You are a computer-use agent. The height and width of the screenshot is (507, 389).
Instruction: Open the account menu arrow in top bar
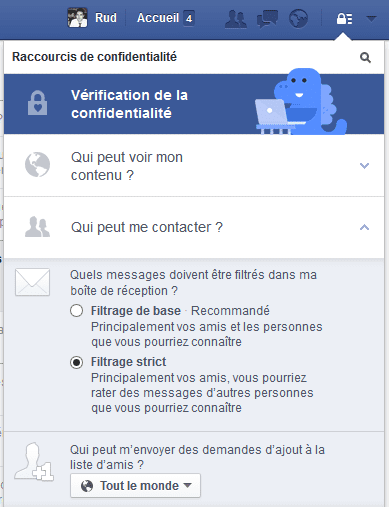(371, 19)
